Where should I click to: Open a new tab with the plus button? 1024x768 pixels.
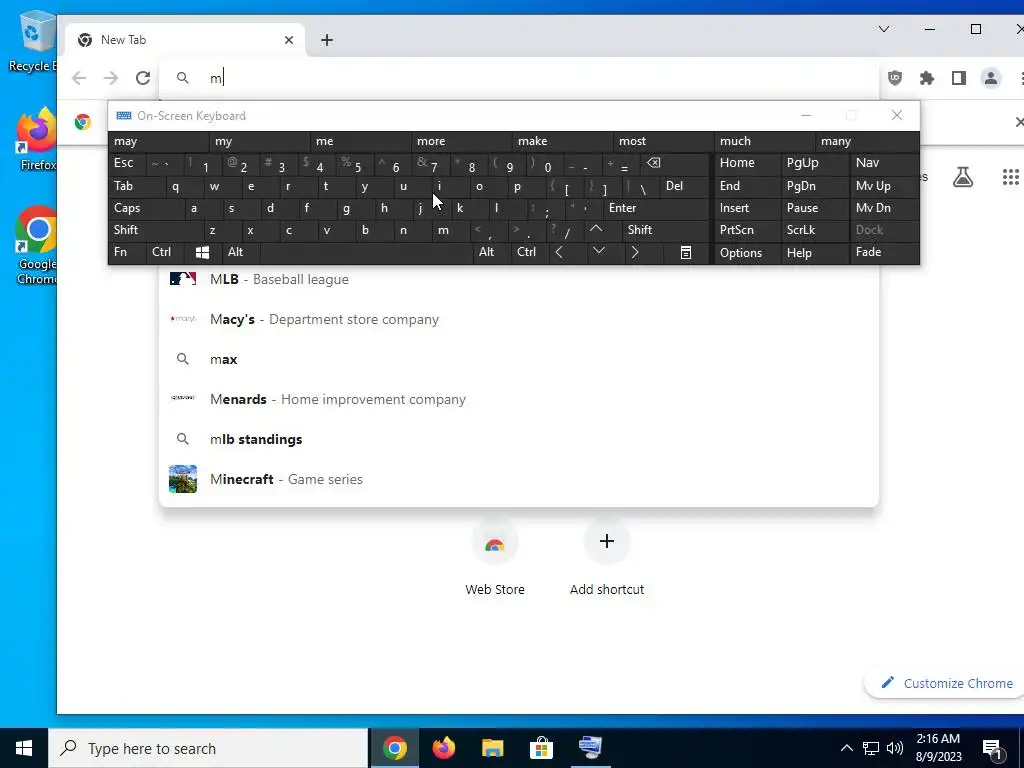pyautogui.click(x=327, y=40)
